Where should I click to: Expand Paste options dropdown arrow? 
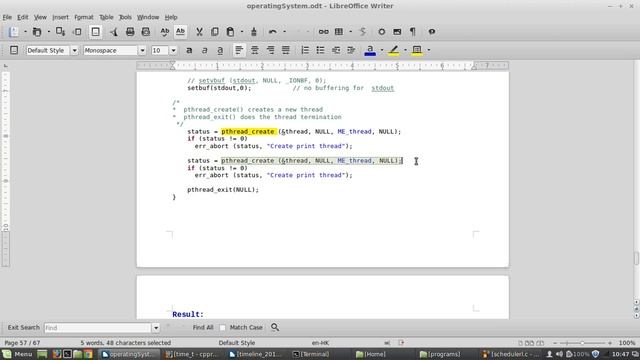pos(242,32)
